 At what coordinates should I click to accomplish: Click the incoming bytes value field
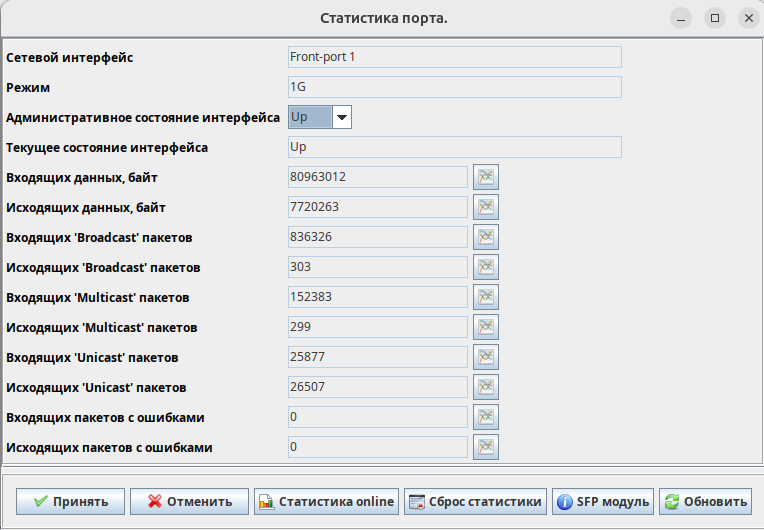coord(377,177)
